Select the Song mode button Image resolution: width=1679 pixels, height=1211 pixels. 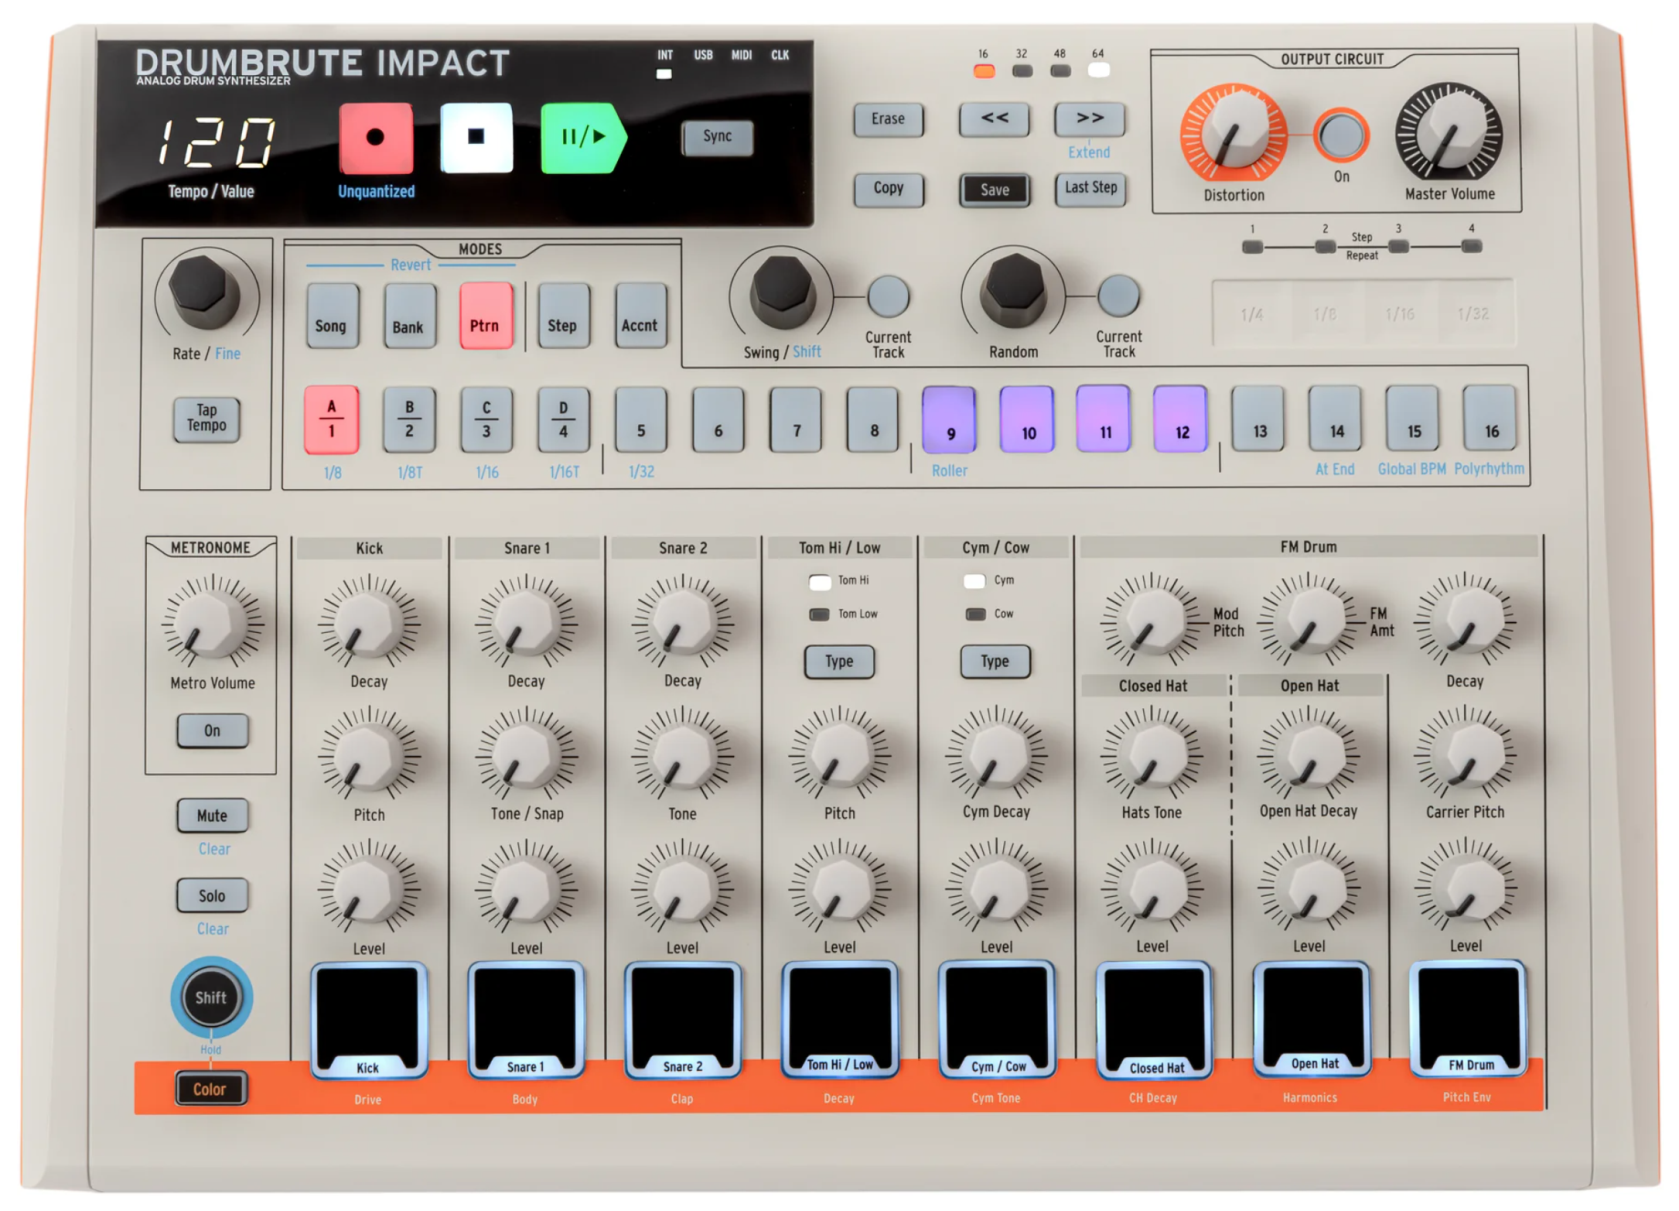pyautogui.click(x=331, y=317)
